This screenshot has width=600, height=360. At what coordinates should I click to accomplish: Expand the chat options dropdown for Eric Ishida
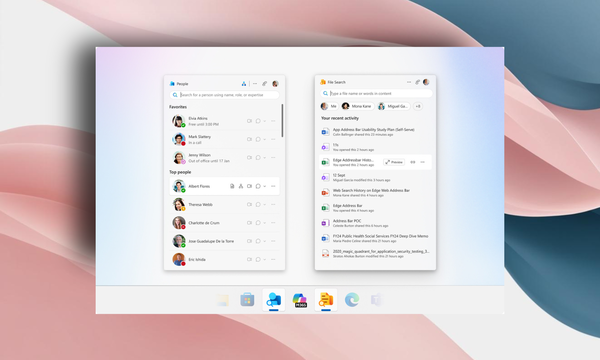[x=264, y=259]
